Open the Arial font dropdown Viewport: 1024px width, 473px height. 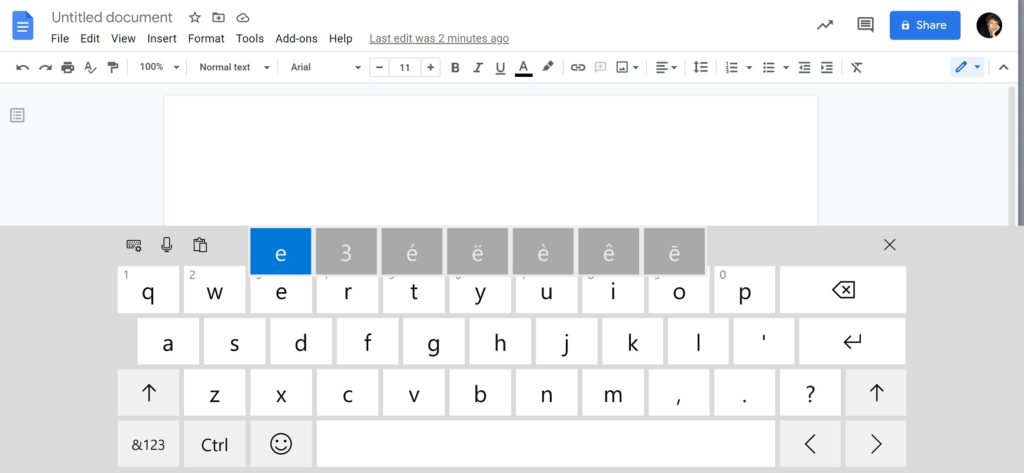pos(325,67)
